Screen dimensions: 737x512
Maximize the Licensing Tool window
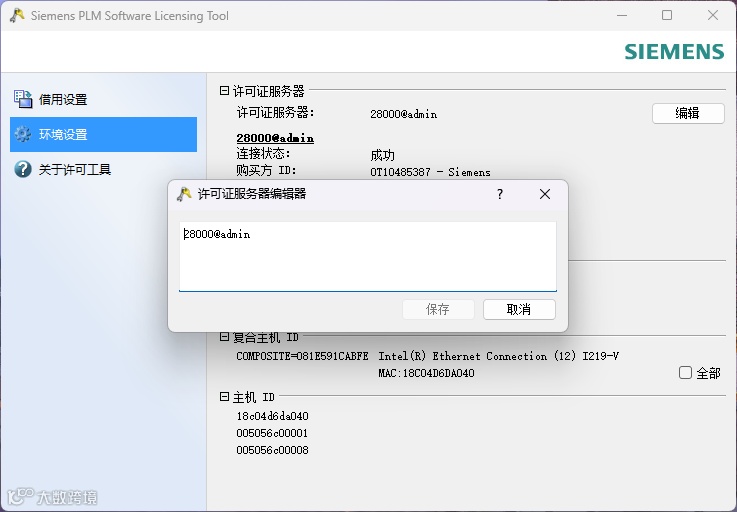[666, 16]
